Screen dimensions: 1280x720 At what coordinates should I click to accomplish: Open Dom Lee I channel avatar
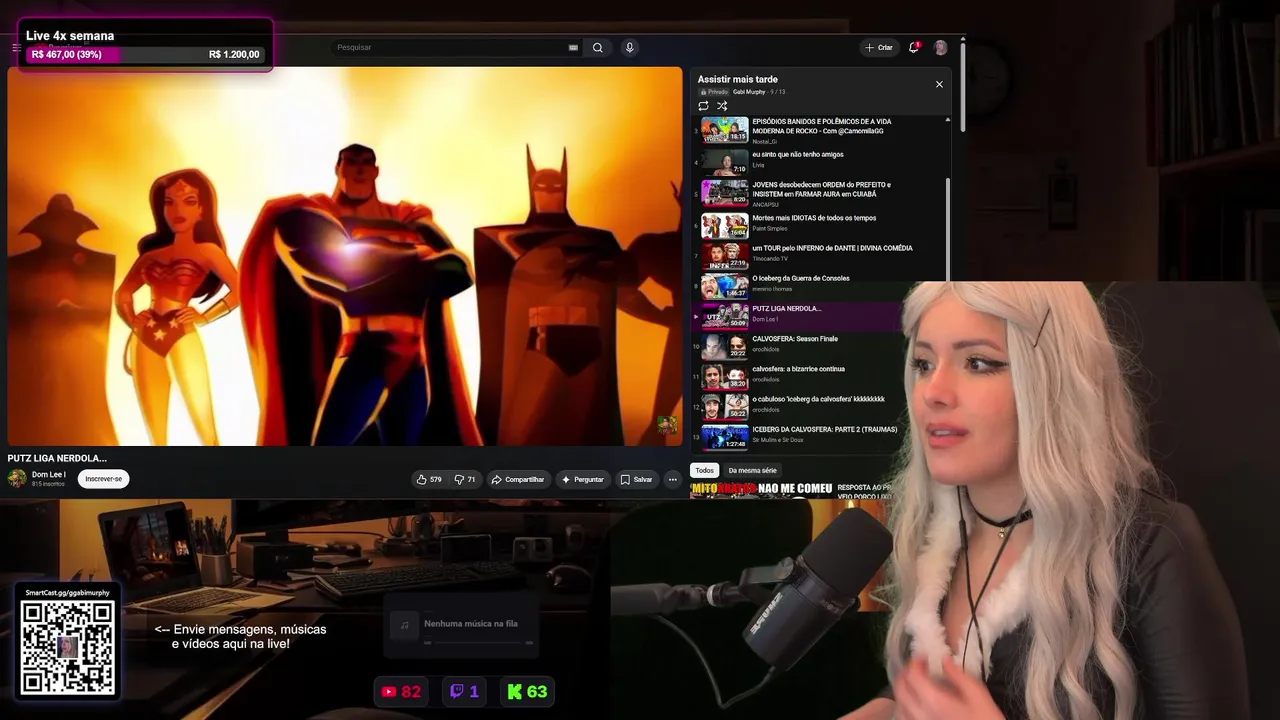click(x=17, y=479)
